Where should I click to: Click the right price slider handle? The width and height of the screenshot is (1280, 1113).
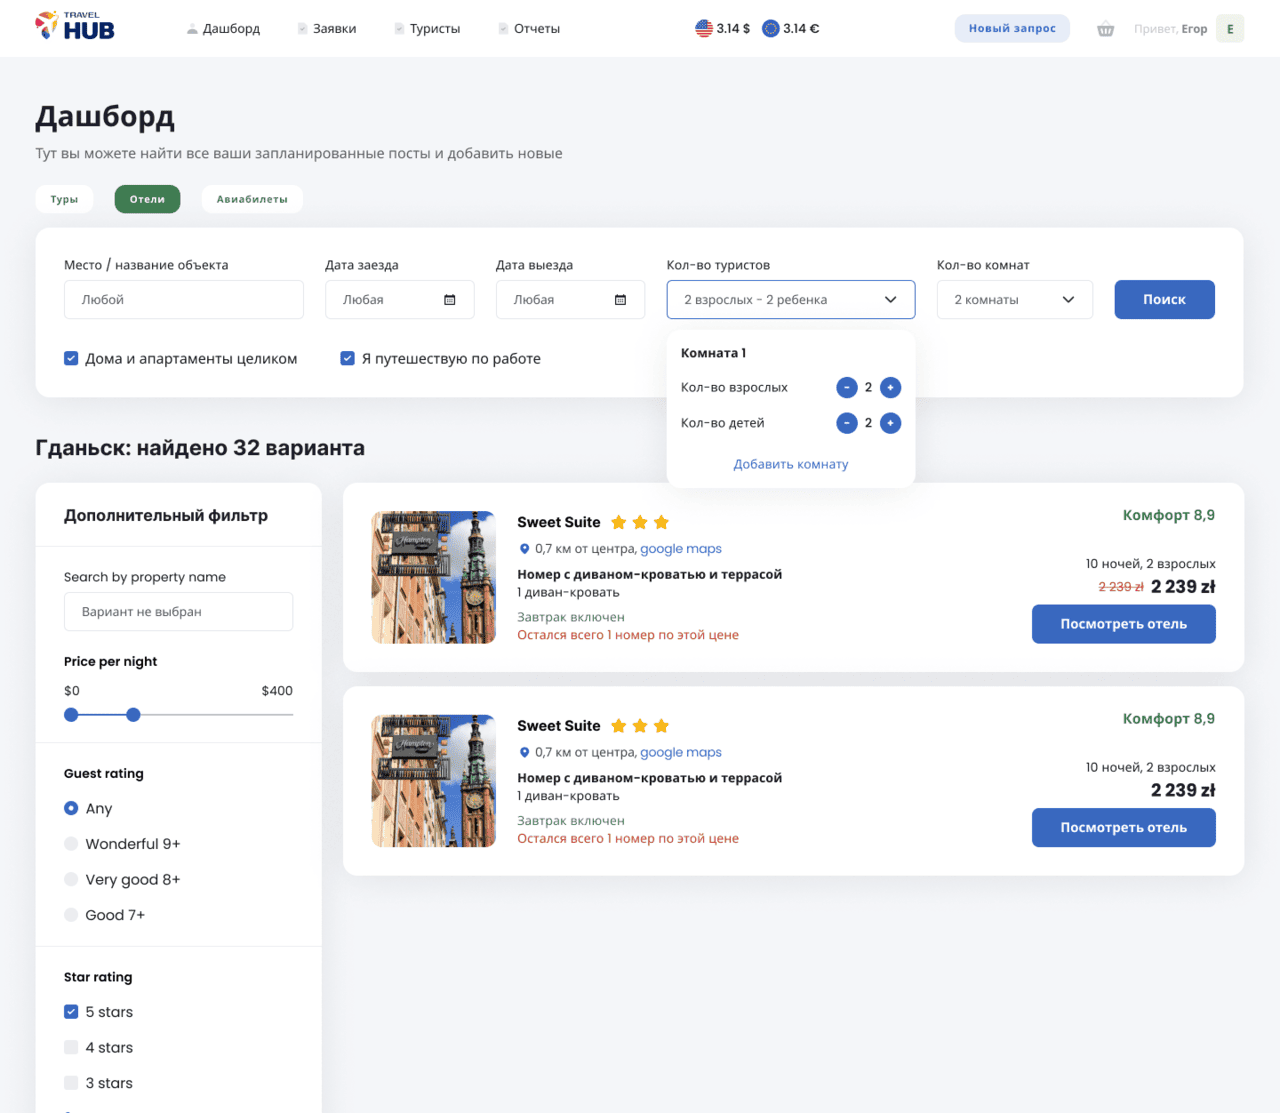pyautogui.click(x=133, y=715)
